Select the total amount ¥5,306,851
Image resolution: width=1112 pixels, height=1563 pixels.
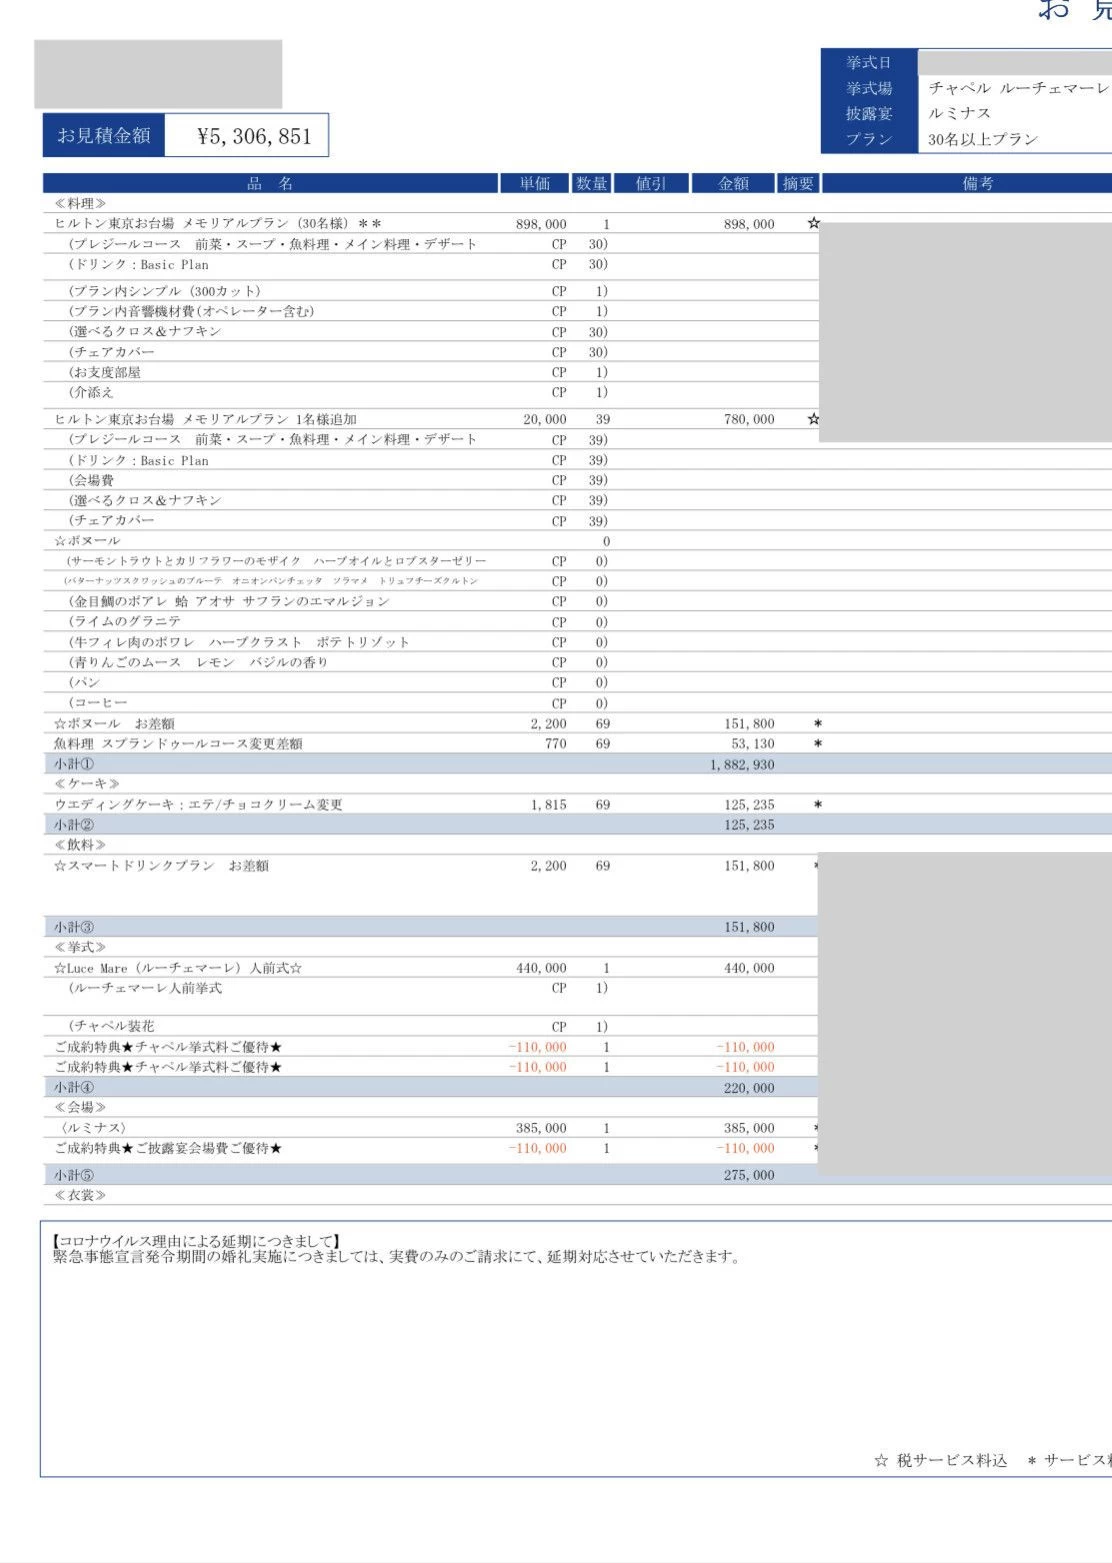click(x=254, y=136)
